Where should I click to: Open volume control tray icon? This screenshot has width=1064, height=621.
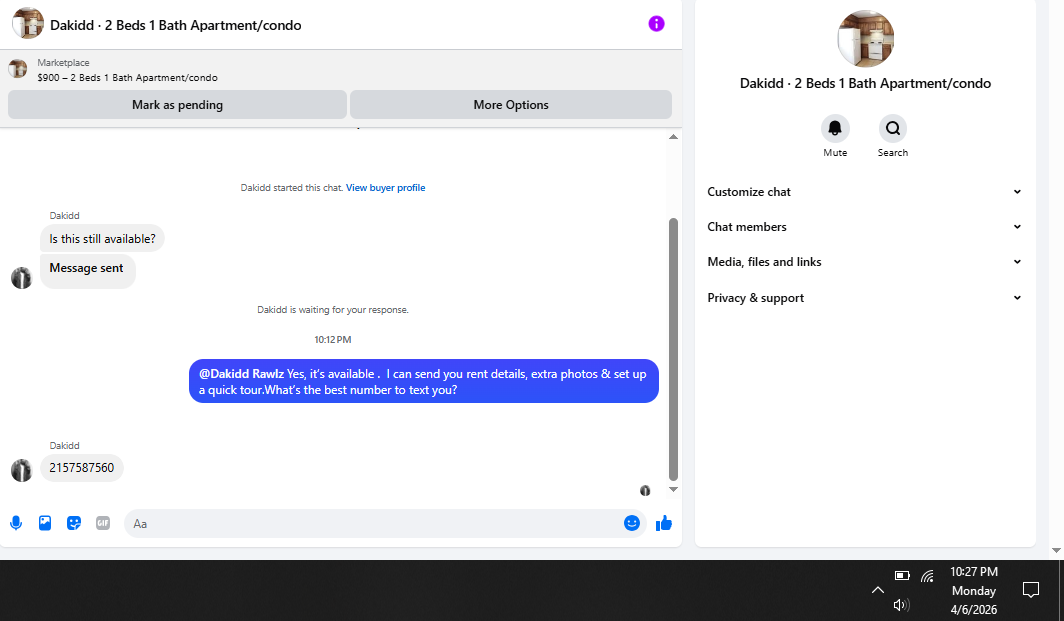tap(901, 605)
